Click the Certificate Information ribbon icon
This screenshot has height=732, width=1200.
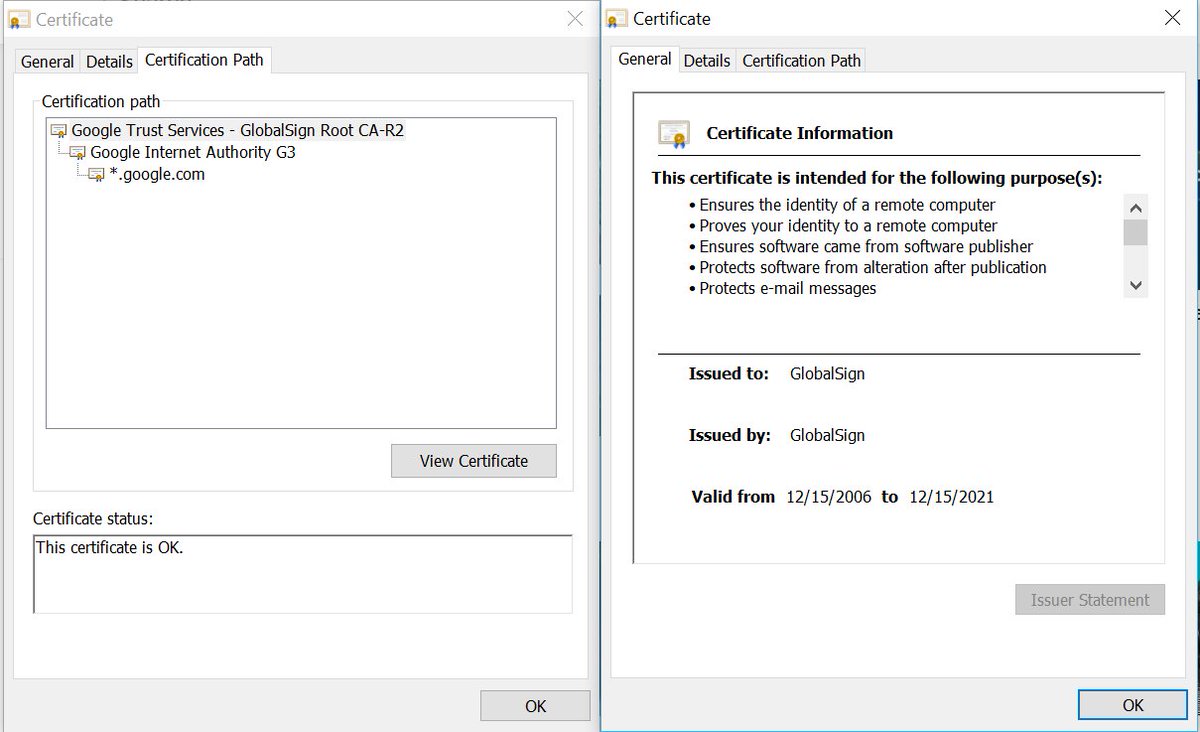[x=674, y=134]
